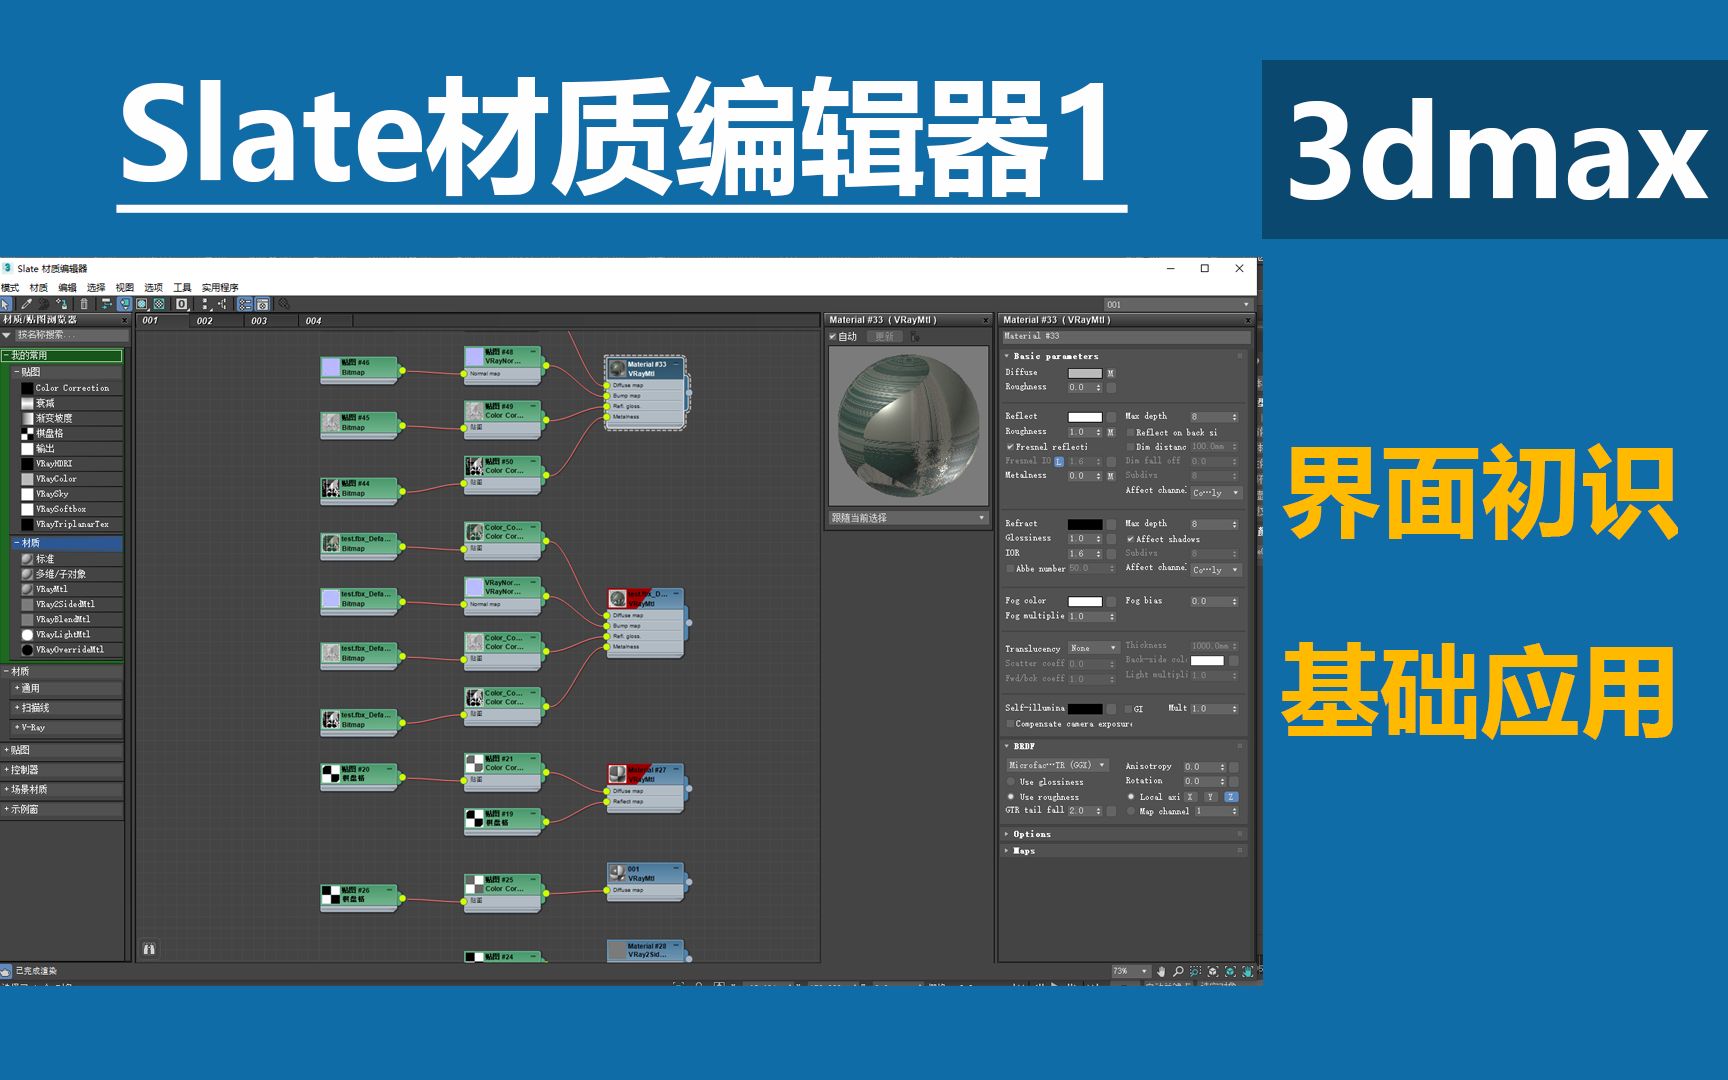Open the 模式 menu
Screen dimensions: 1728x1080
tap(10, 287)
